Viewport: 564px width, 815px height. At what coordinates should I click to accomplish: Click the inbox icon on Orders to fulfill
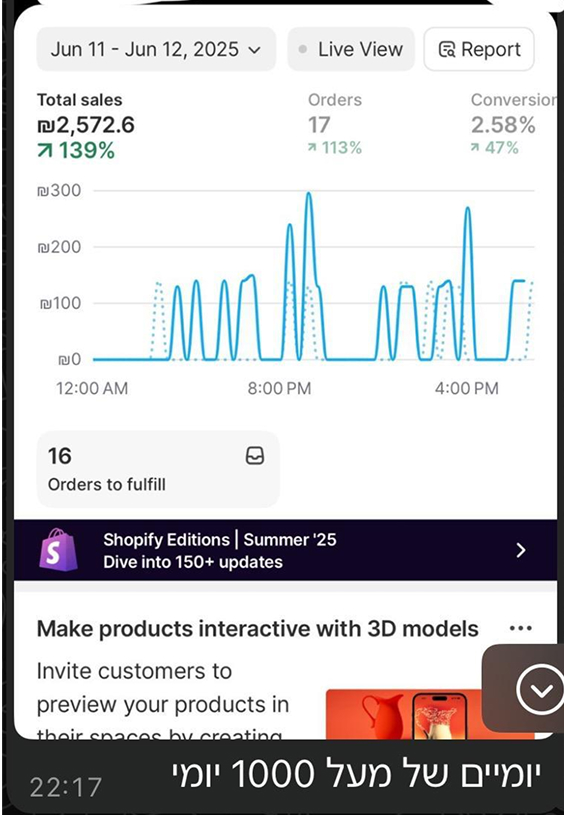click(x=255, y=456)
